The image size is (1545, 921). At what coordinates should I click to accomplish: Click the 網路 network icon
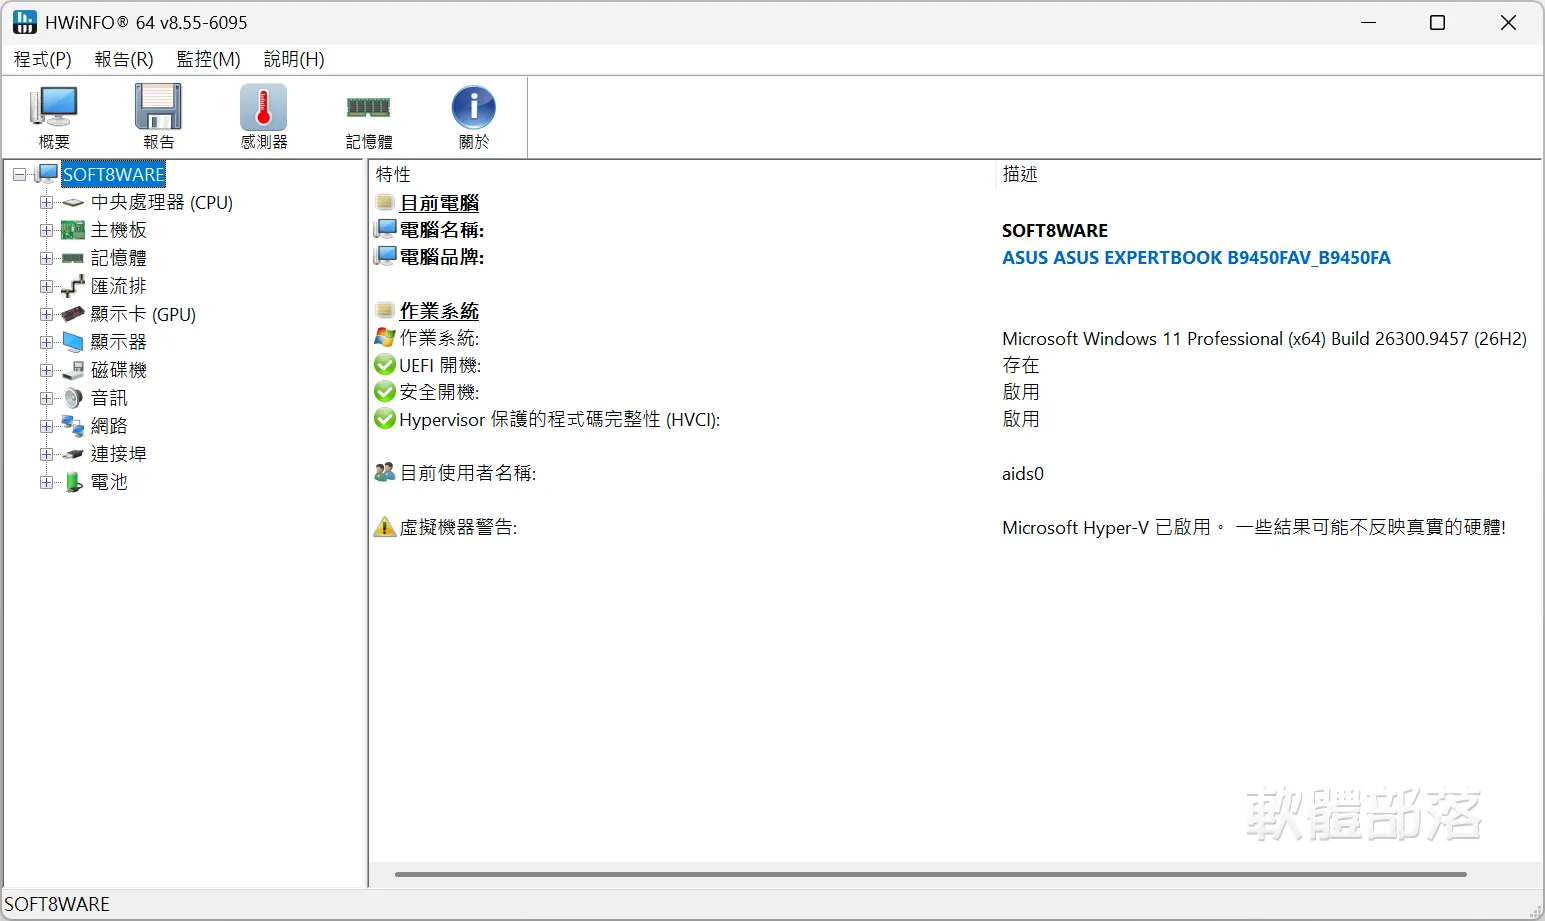[x=73, y=427]
